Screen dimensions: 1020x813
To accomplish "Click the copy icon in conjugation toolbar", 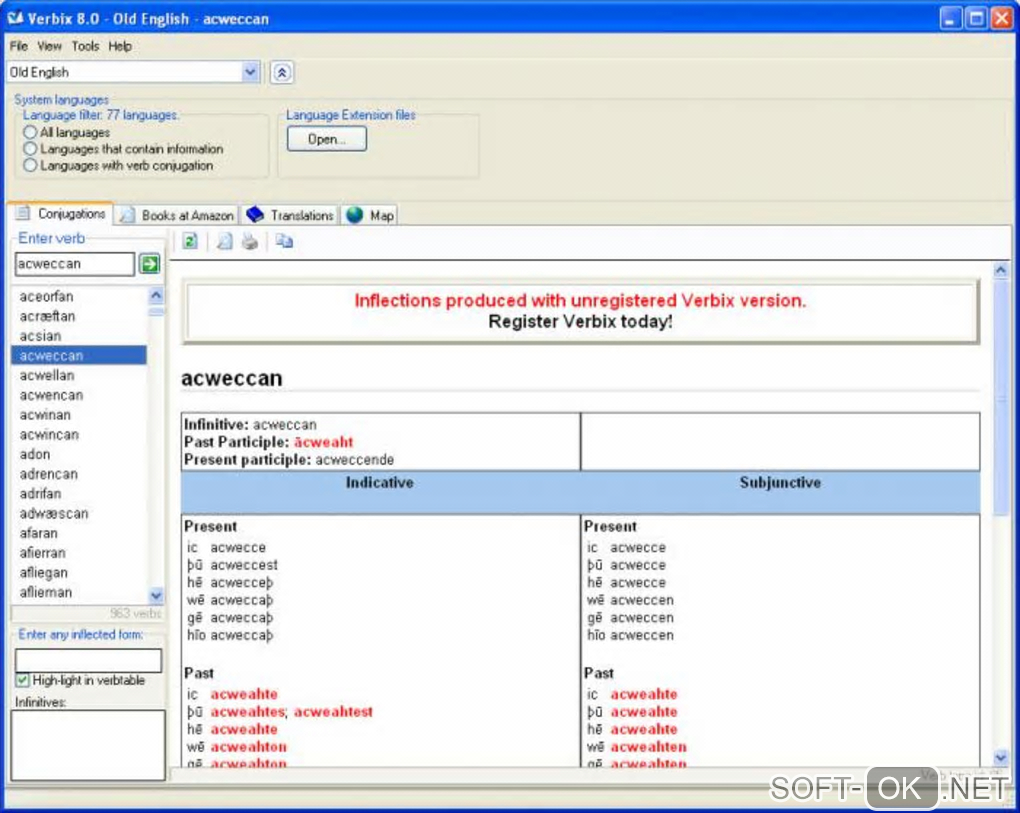I will pyautogui.click(x=284, y=241).
